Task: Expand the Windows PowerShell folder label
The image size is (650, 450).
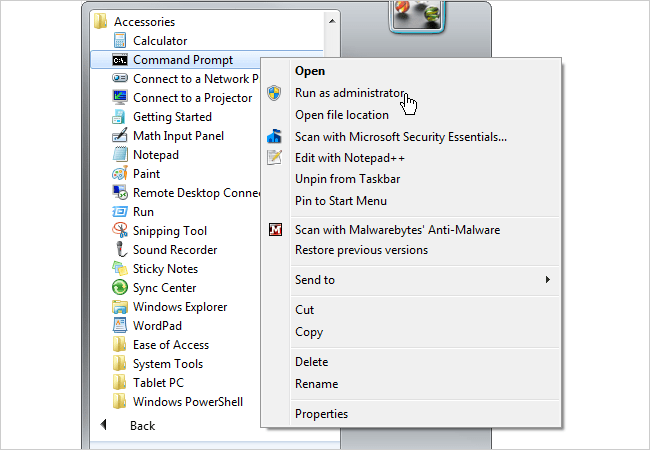Action: [x=188, y=402]
